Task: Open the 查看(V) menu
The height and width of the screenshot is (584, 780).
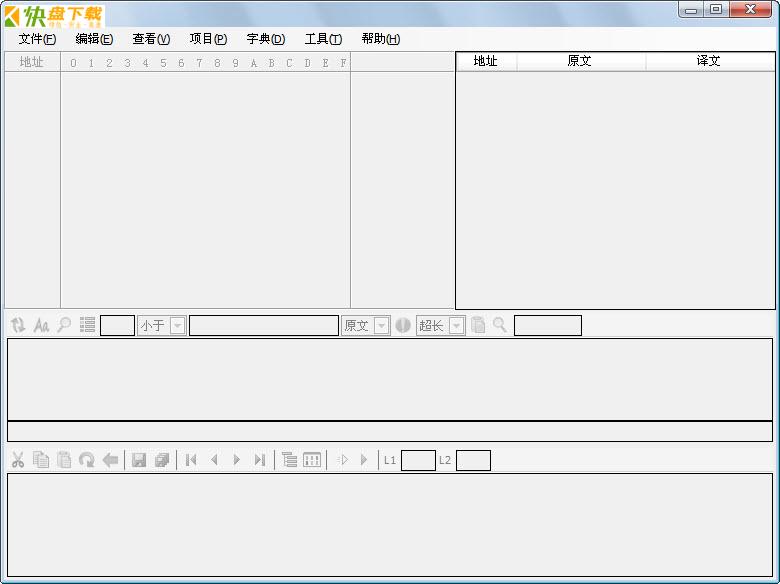Action: pyautogui.click(x=151, y=39)
